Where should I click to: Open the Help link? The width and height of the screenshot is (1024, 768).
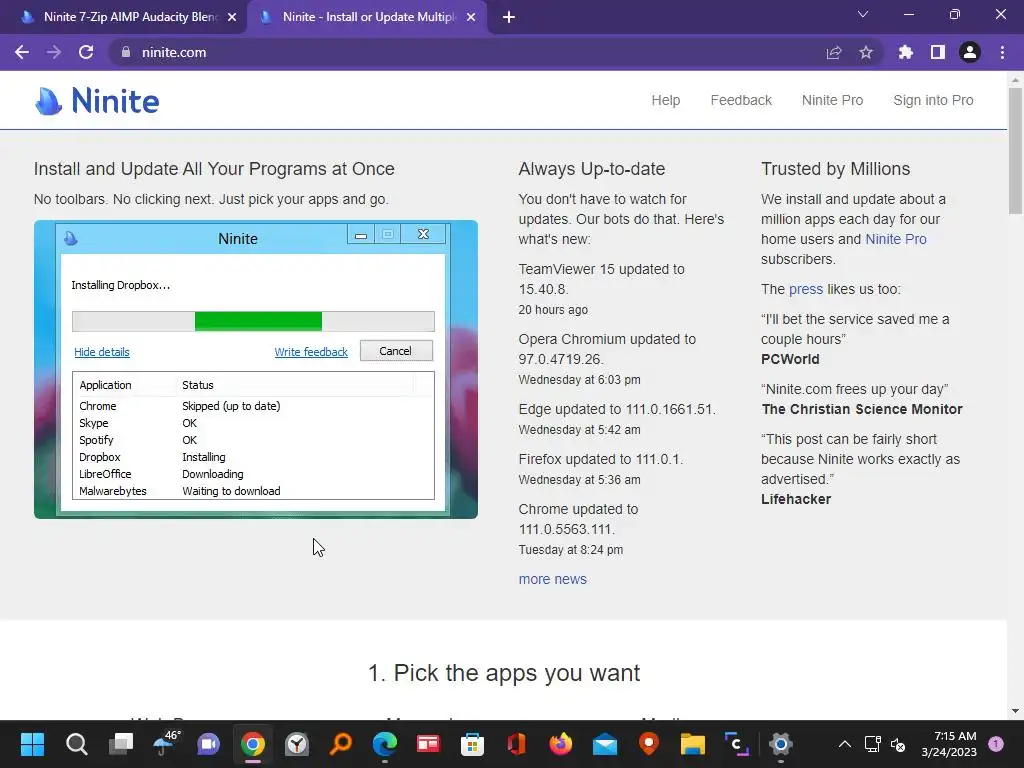665,100
